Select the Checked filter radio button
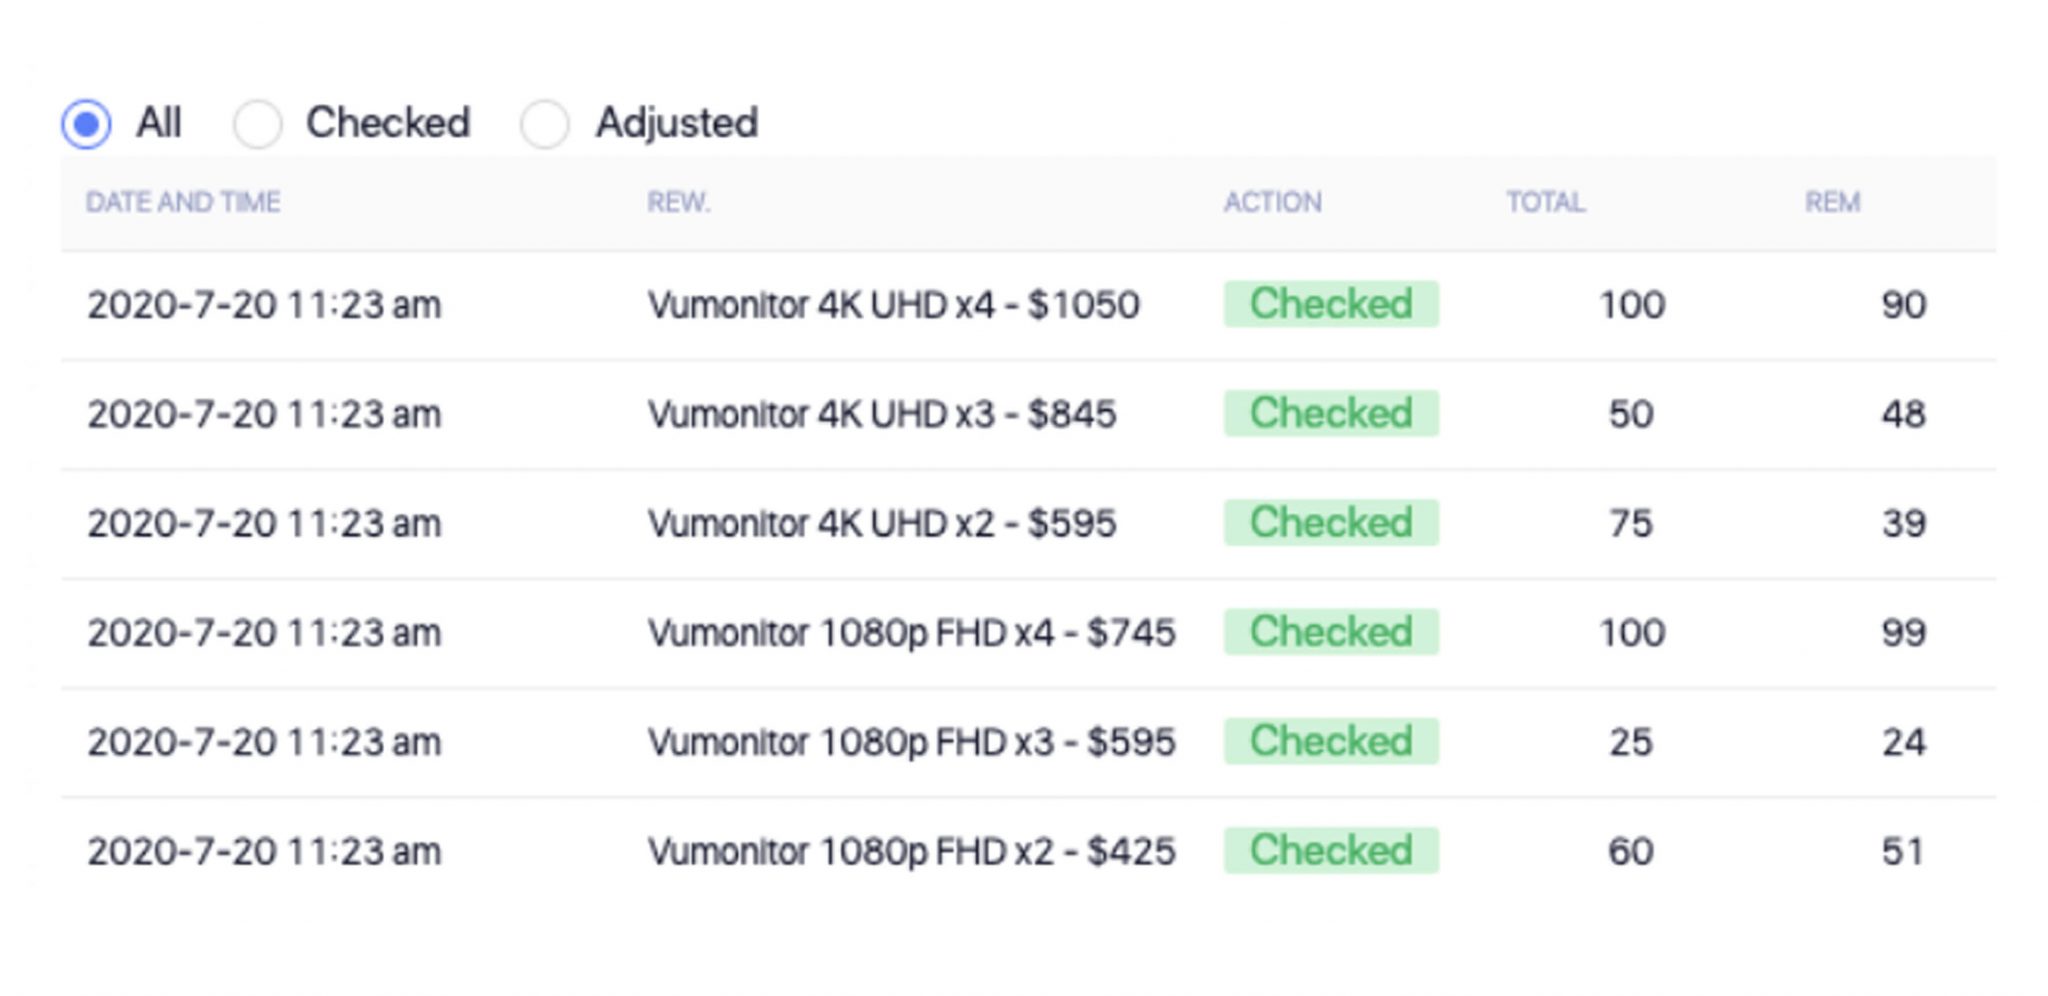2048x996 pixels. point(257,124)
